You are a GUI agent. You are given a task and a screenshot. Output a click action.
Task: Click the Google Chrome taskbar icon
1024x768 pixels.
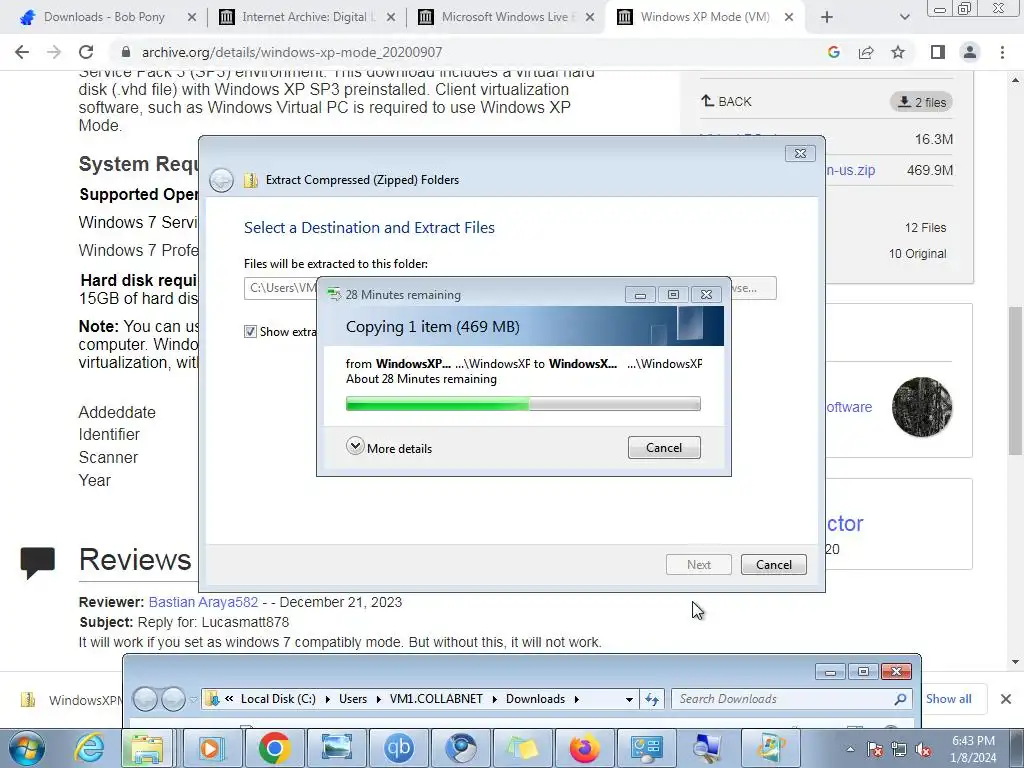[x=274, y=748]
